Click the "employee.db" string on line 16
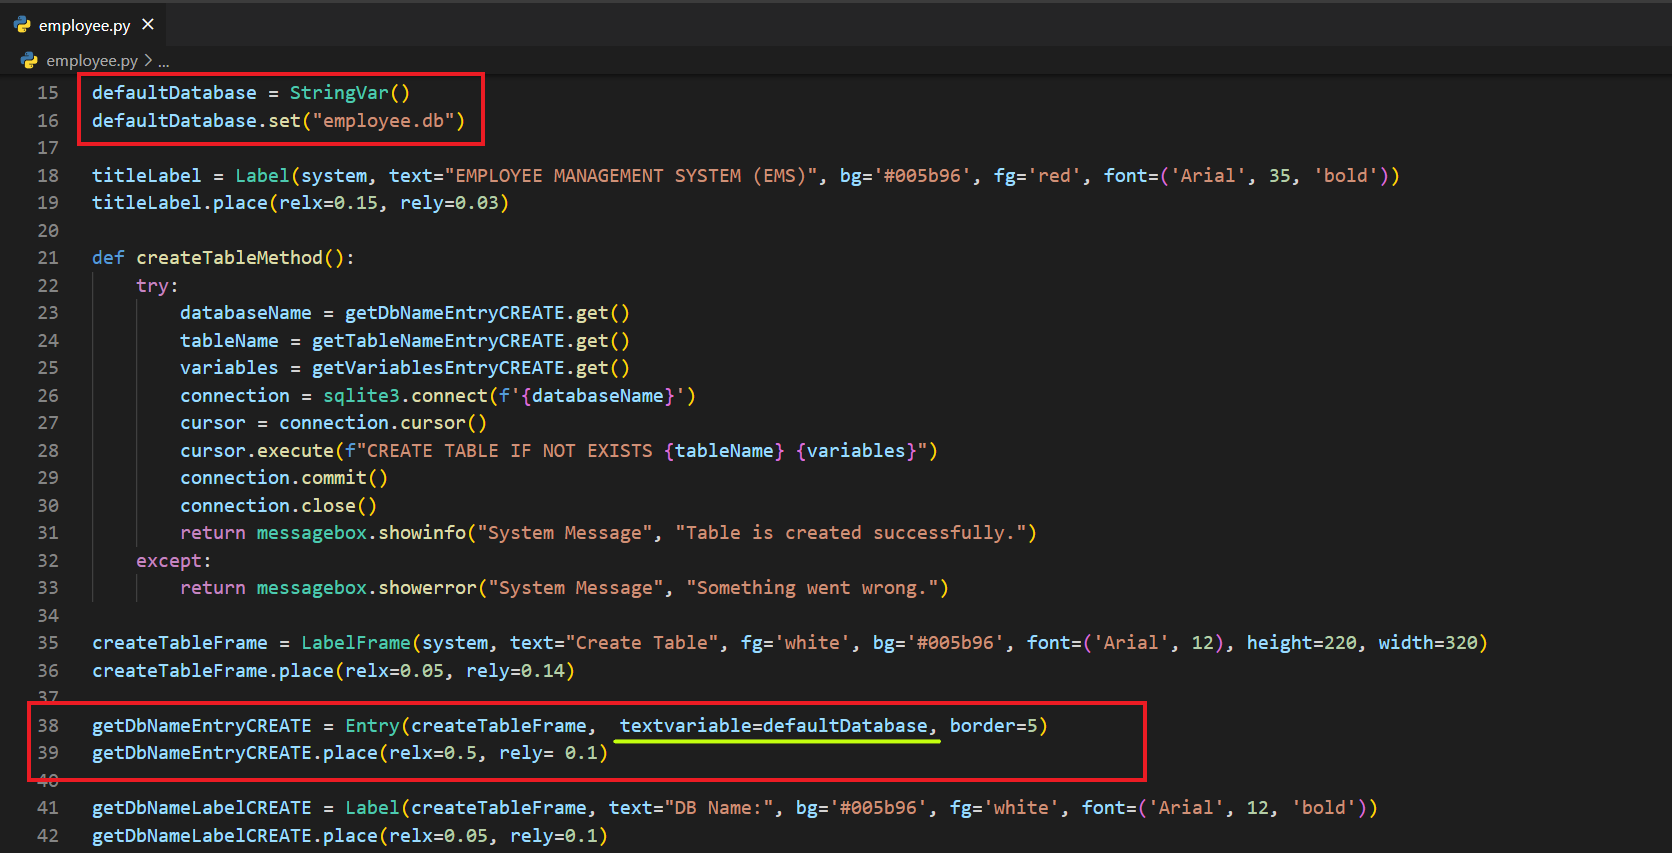This screenshot has height=853, width=1672. point(383,121)
